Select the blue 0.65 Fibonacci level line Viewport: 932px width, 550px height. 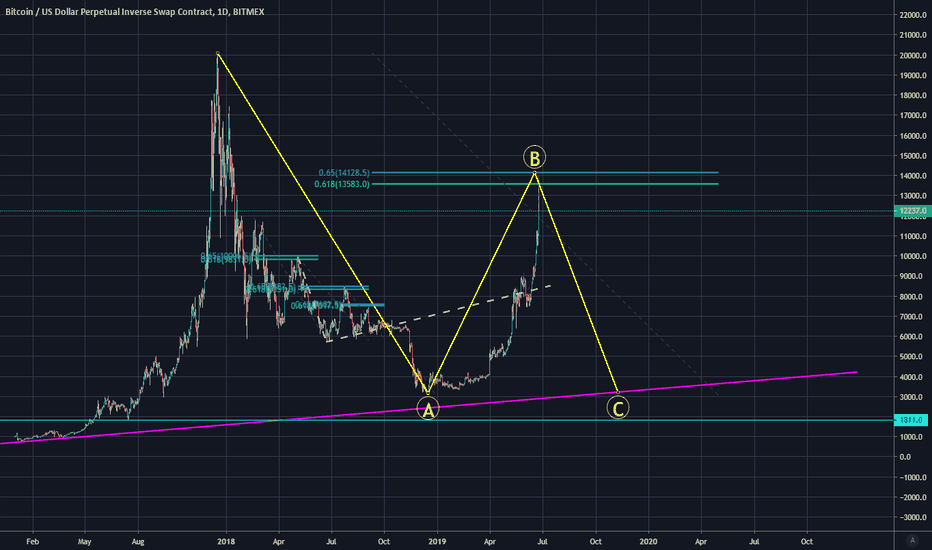(x=544, y=172)
